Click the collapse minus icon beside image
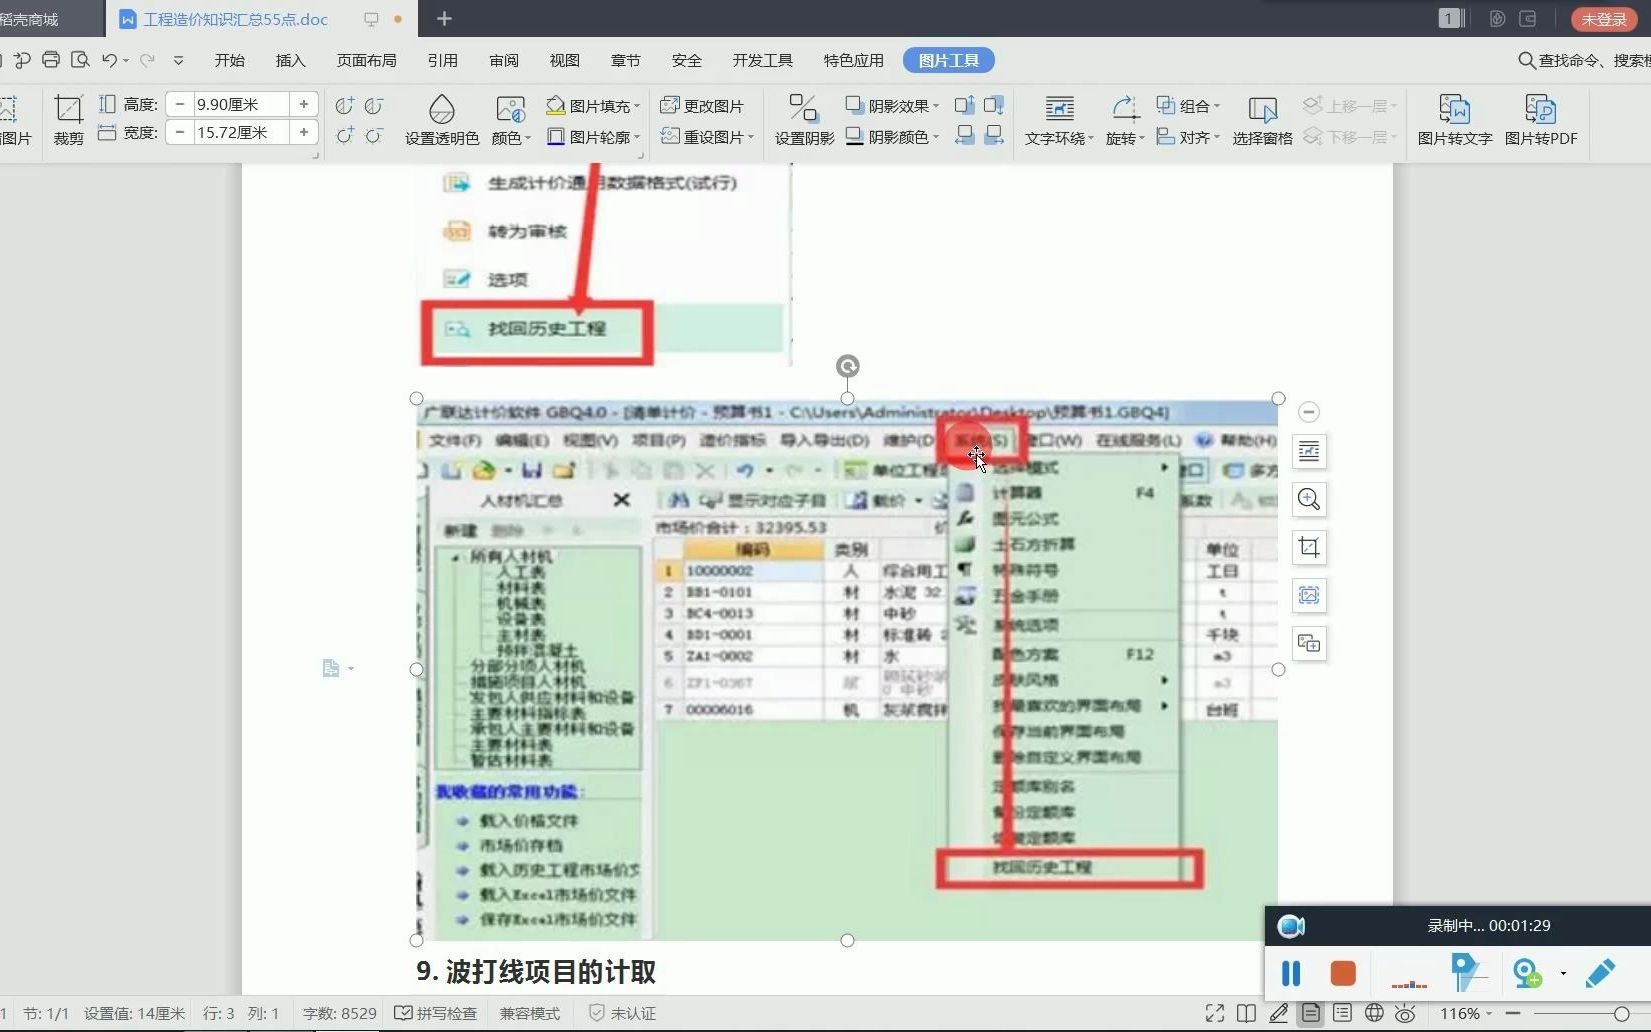1651x1032 pixels. [1309, 412]
